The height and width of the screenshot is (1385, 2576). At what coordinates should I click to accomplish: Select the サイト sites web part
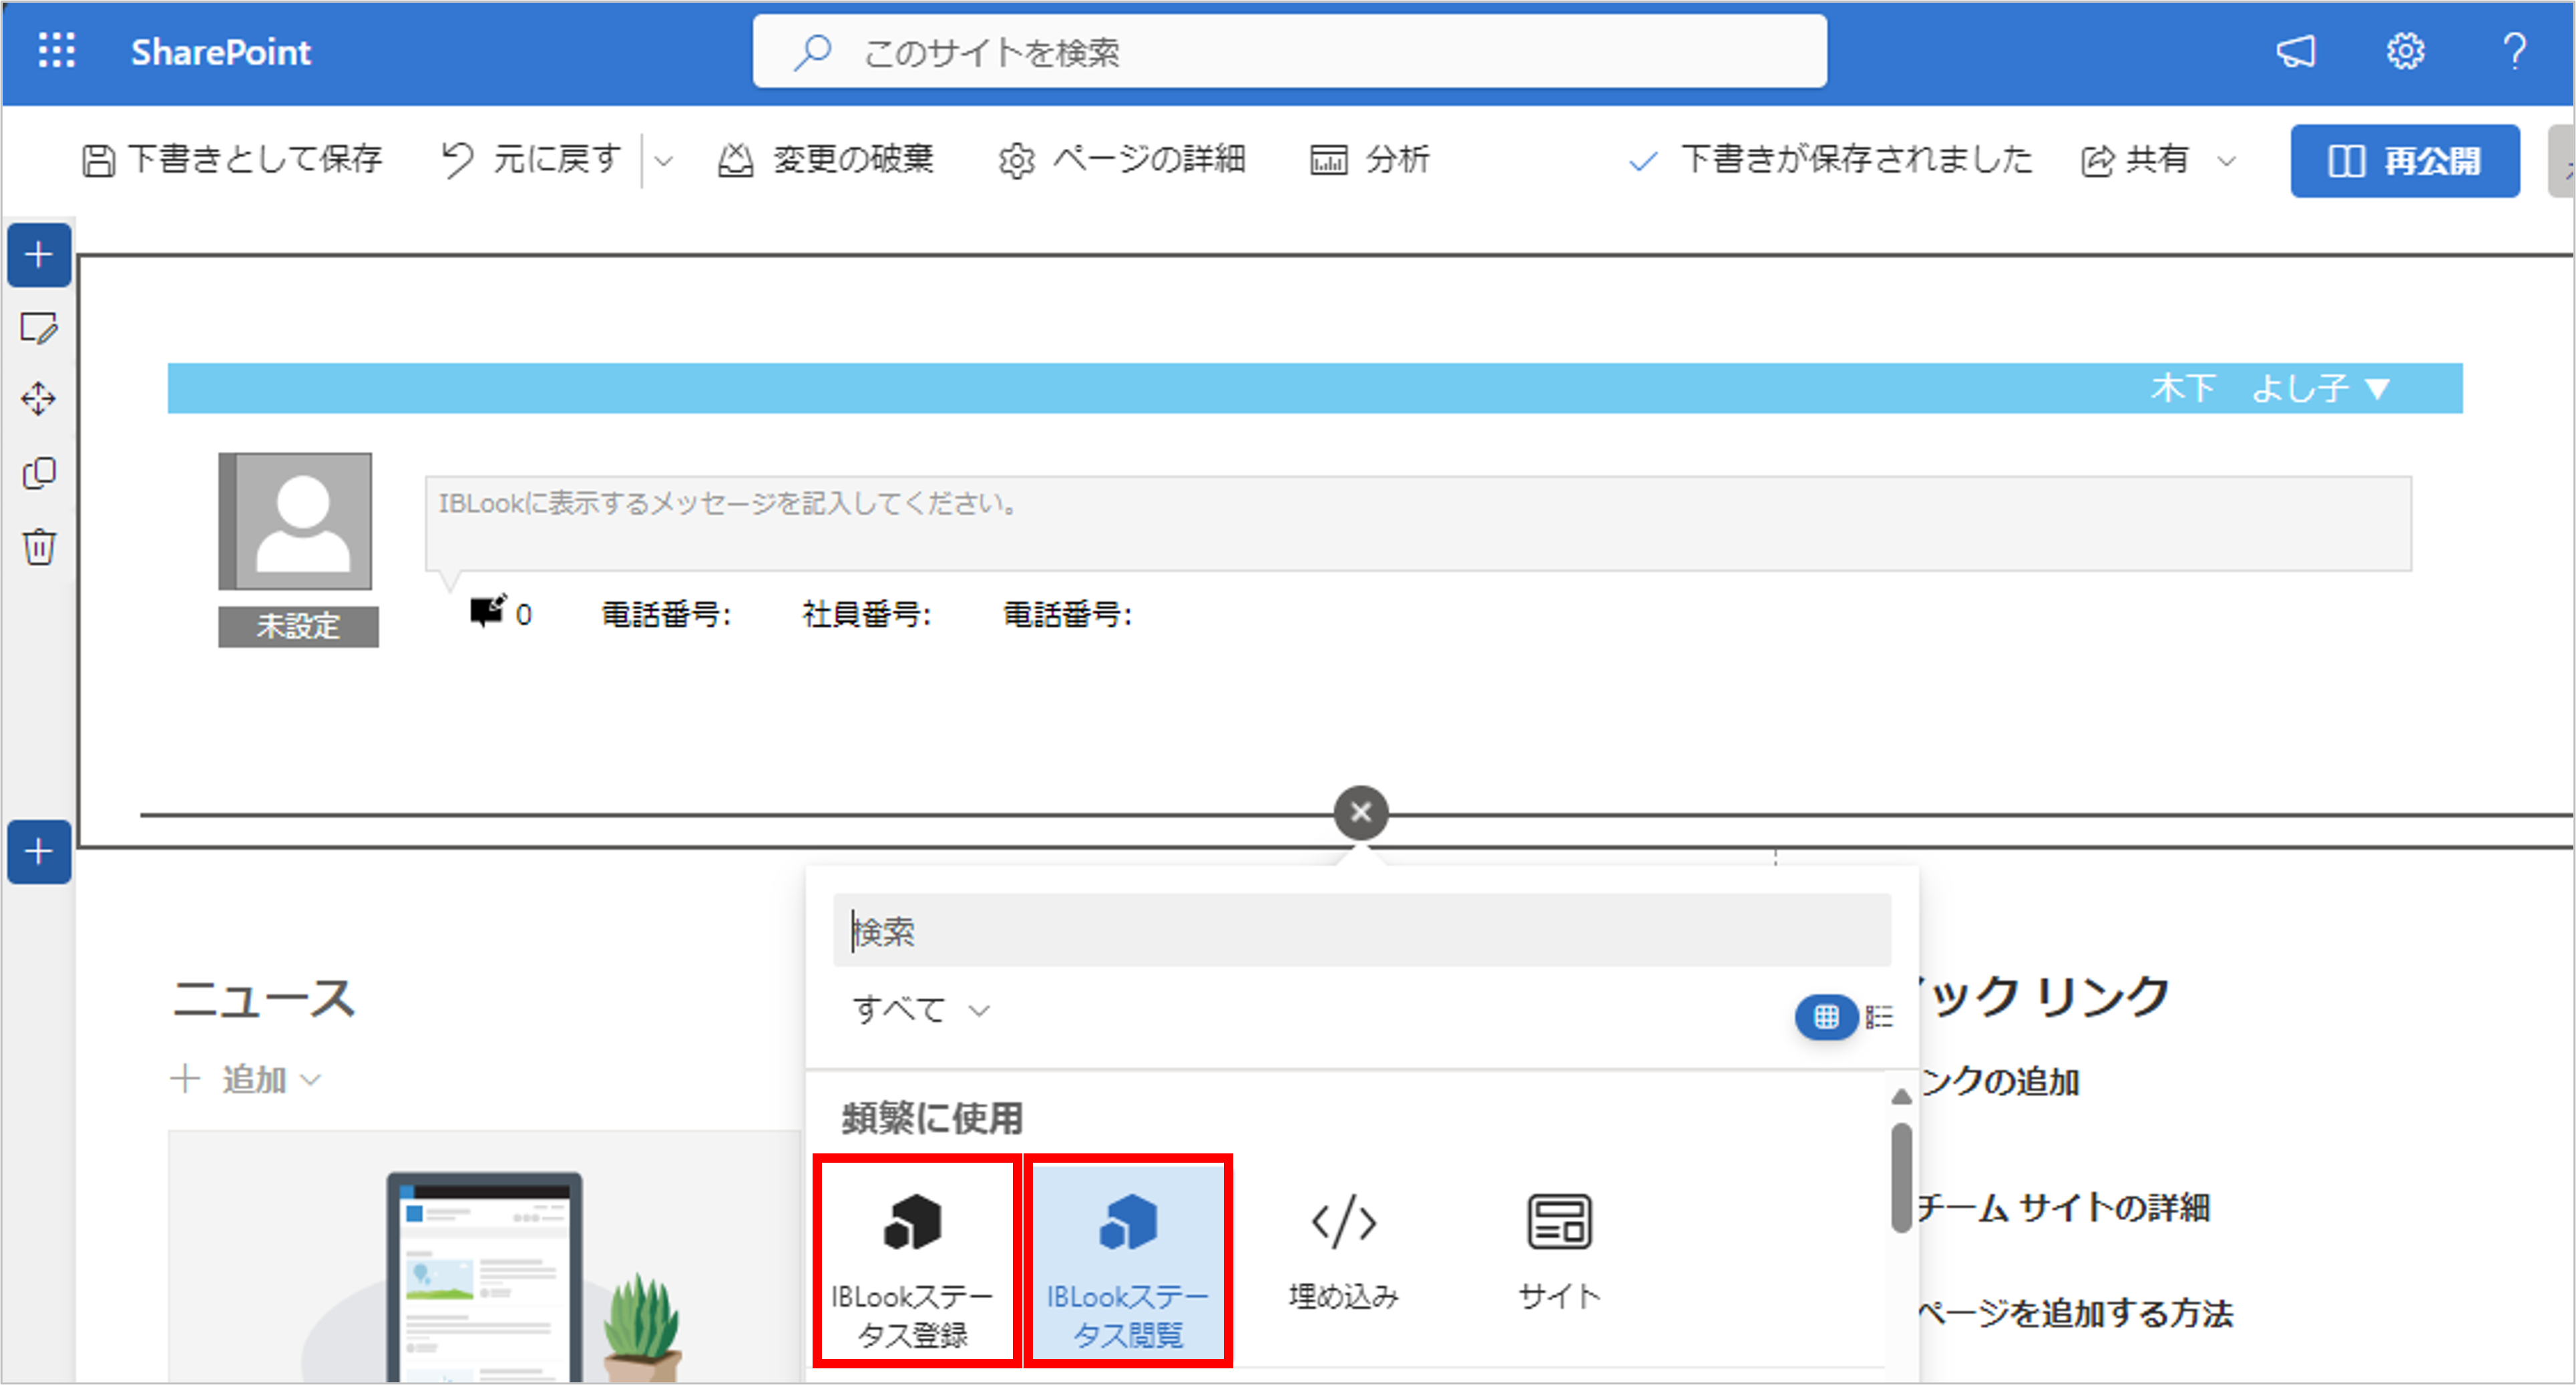point(1560,1252)
